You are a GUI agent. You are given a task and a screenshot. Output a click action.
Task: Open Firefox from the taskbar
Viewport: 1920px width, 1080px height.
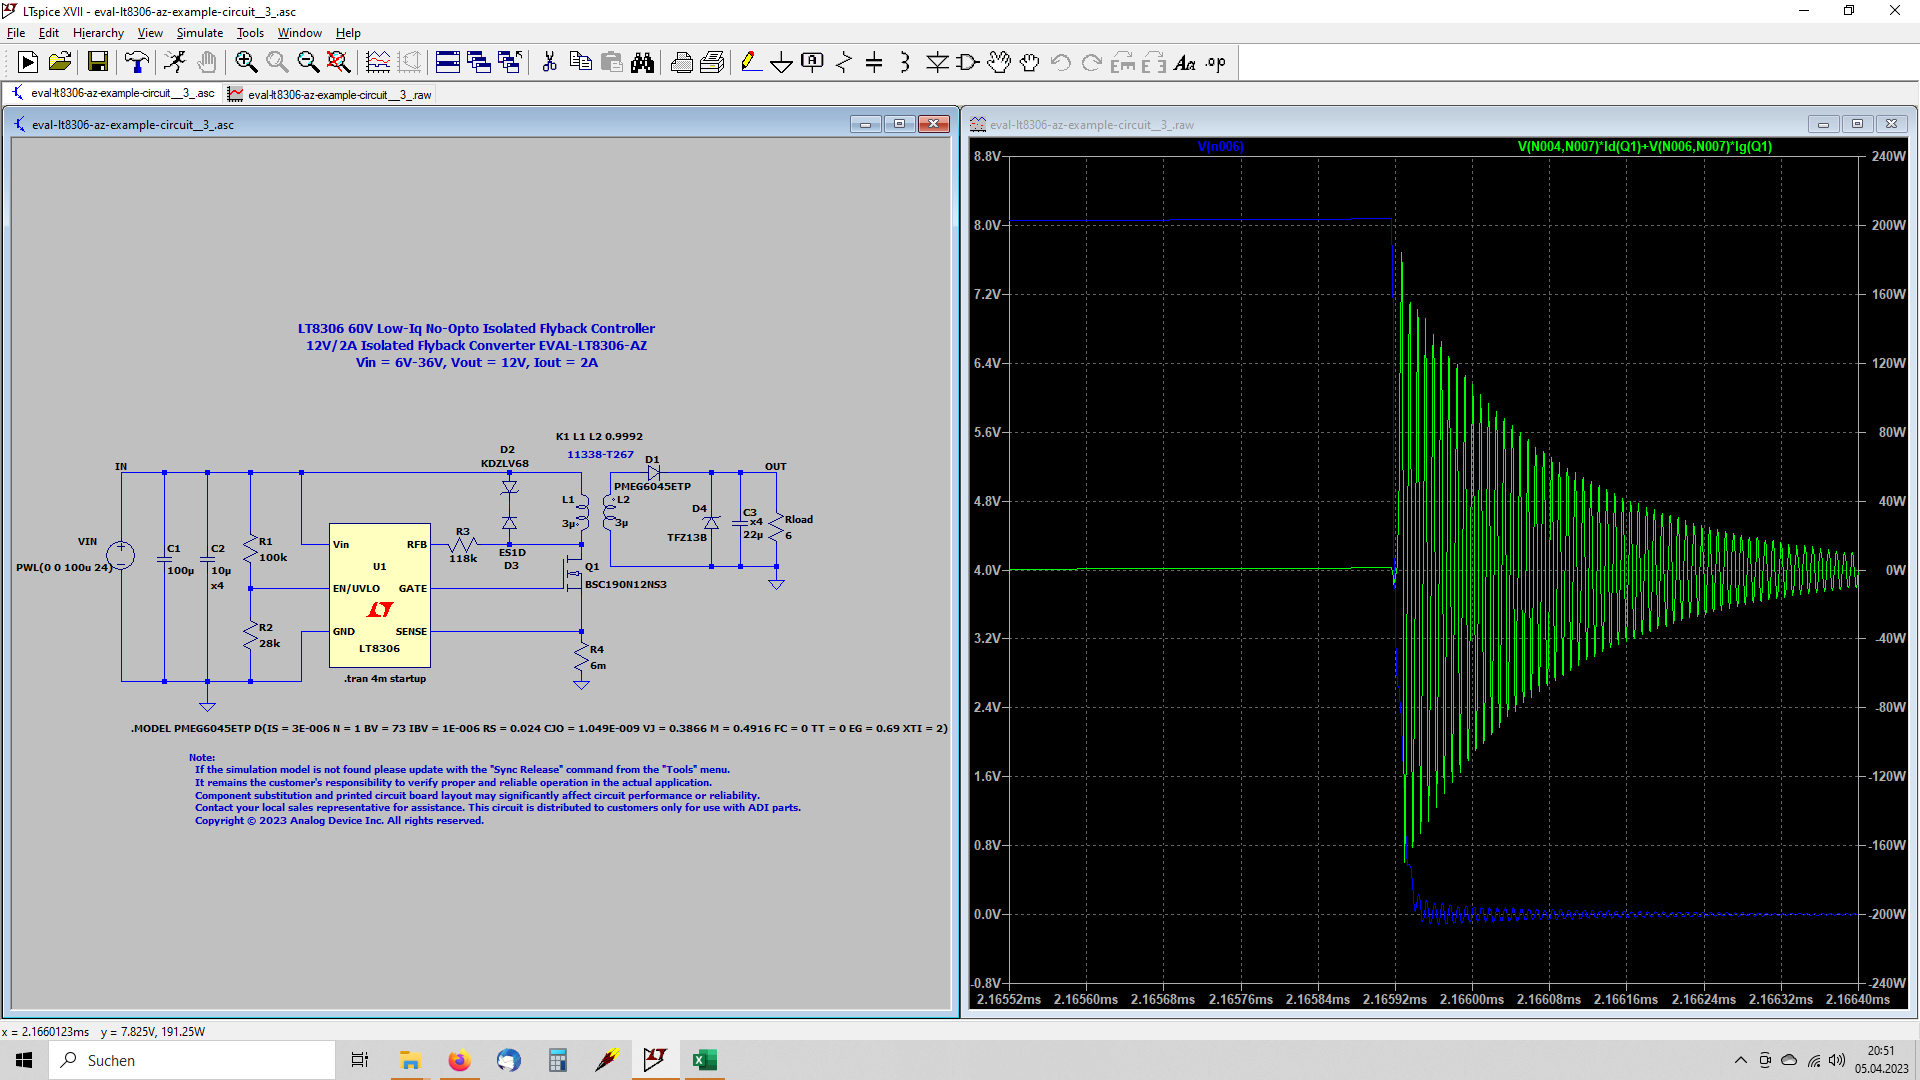(459, 1060)
